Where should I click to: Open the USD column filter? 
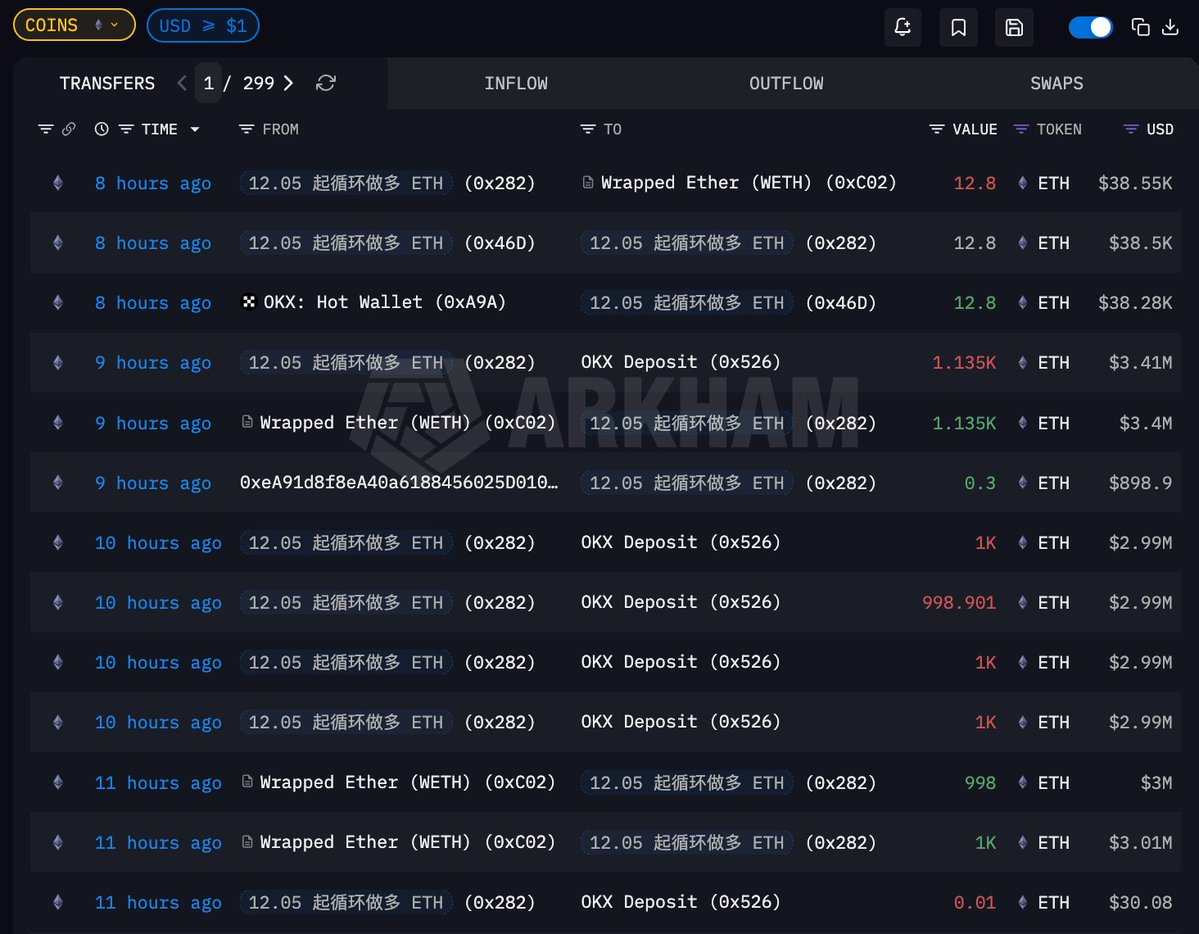tap(1131, 129)
